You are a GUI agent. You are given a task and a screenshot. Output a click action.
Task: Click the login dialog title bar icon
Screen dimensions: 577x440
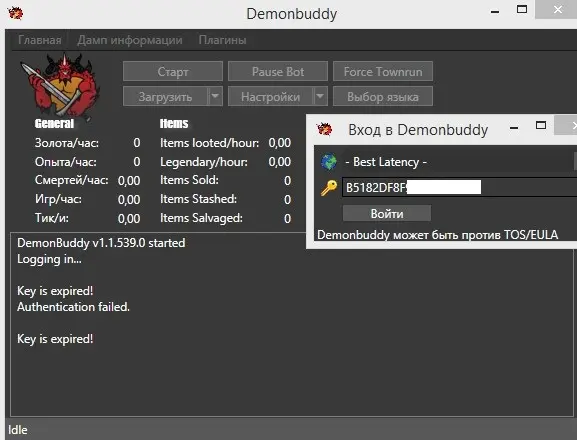tap(325, 129)
